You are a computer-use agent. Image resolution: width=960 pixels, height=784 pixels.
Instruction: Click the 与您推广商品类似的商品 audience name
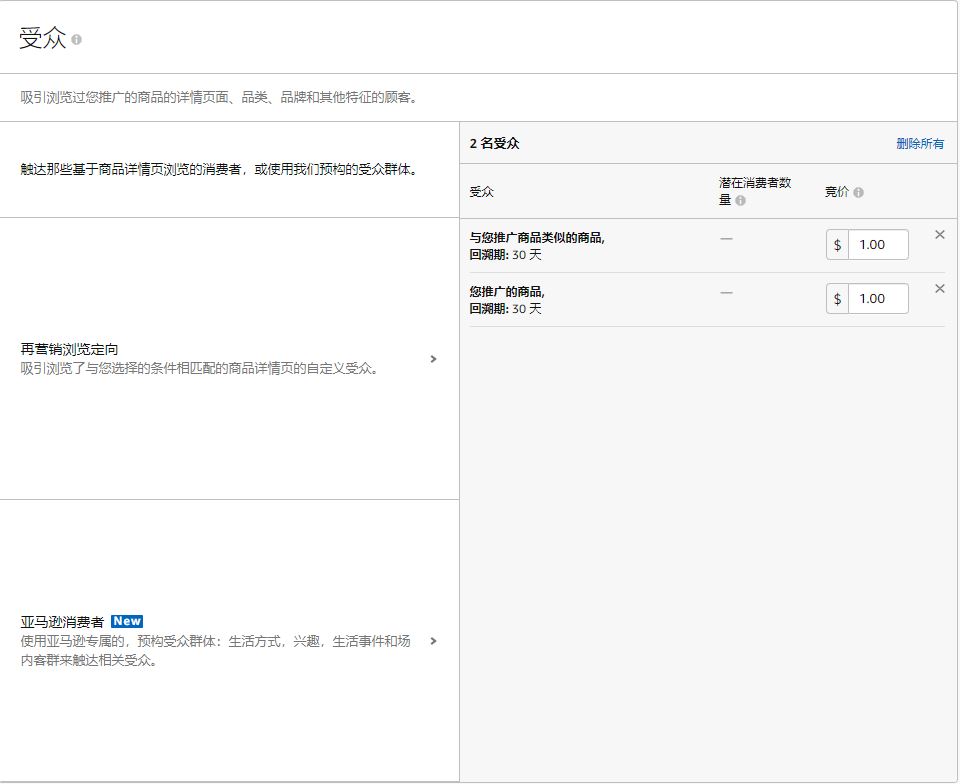[x=537, y=237]
